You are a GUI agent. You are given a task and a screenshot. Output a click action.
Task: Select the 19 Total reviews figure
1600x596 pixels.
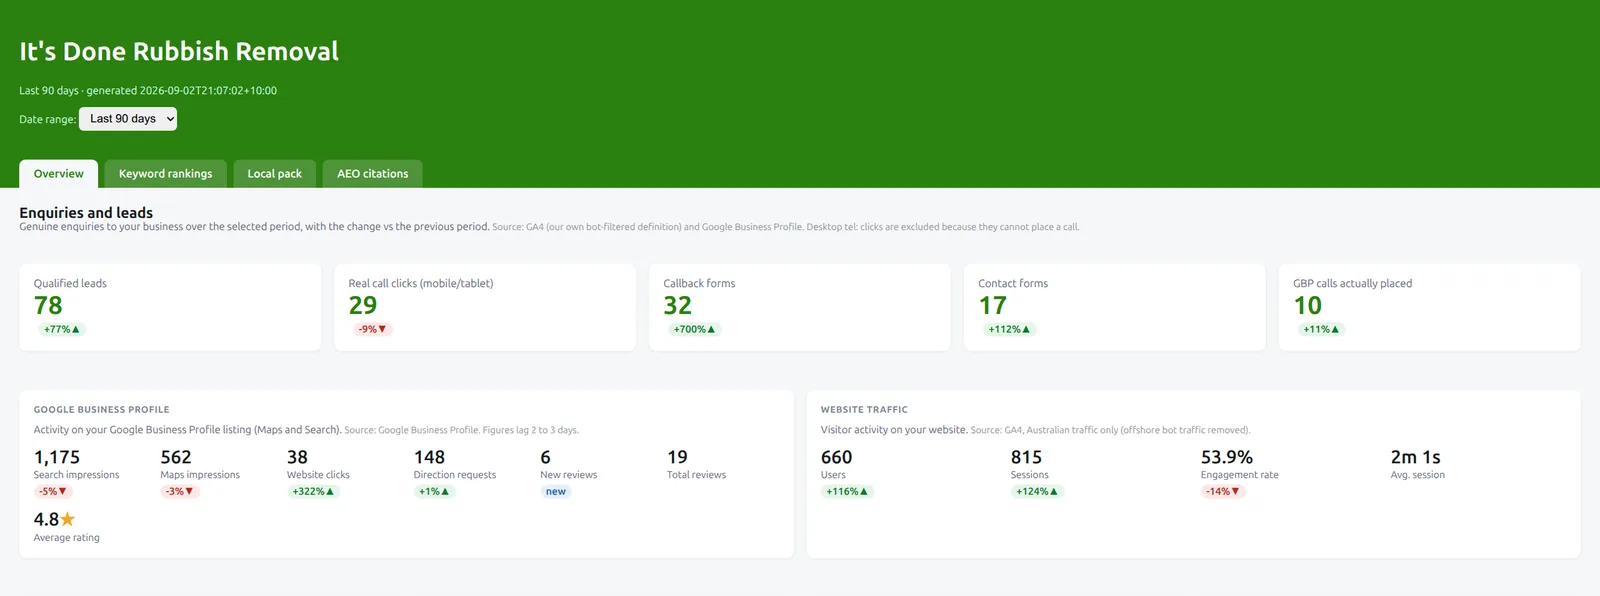click(678, 457)
